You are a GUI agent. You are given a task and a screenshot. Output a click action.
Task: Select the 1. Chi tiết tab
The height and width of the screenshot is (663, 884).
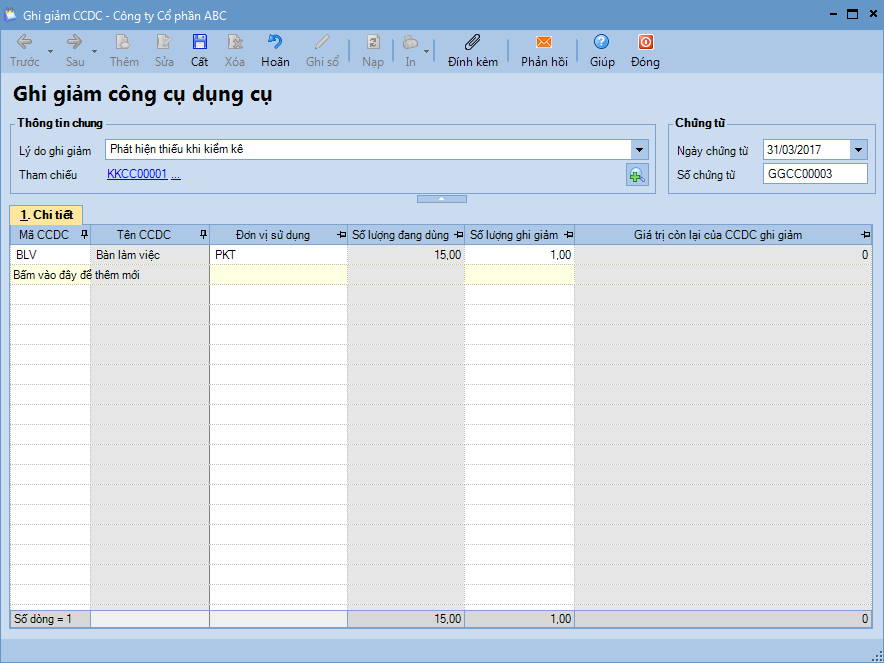(x=46, y=215)
